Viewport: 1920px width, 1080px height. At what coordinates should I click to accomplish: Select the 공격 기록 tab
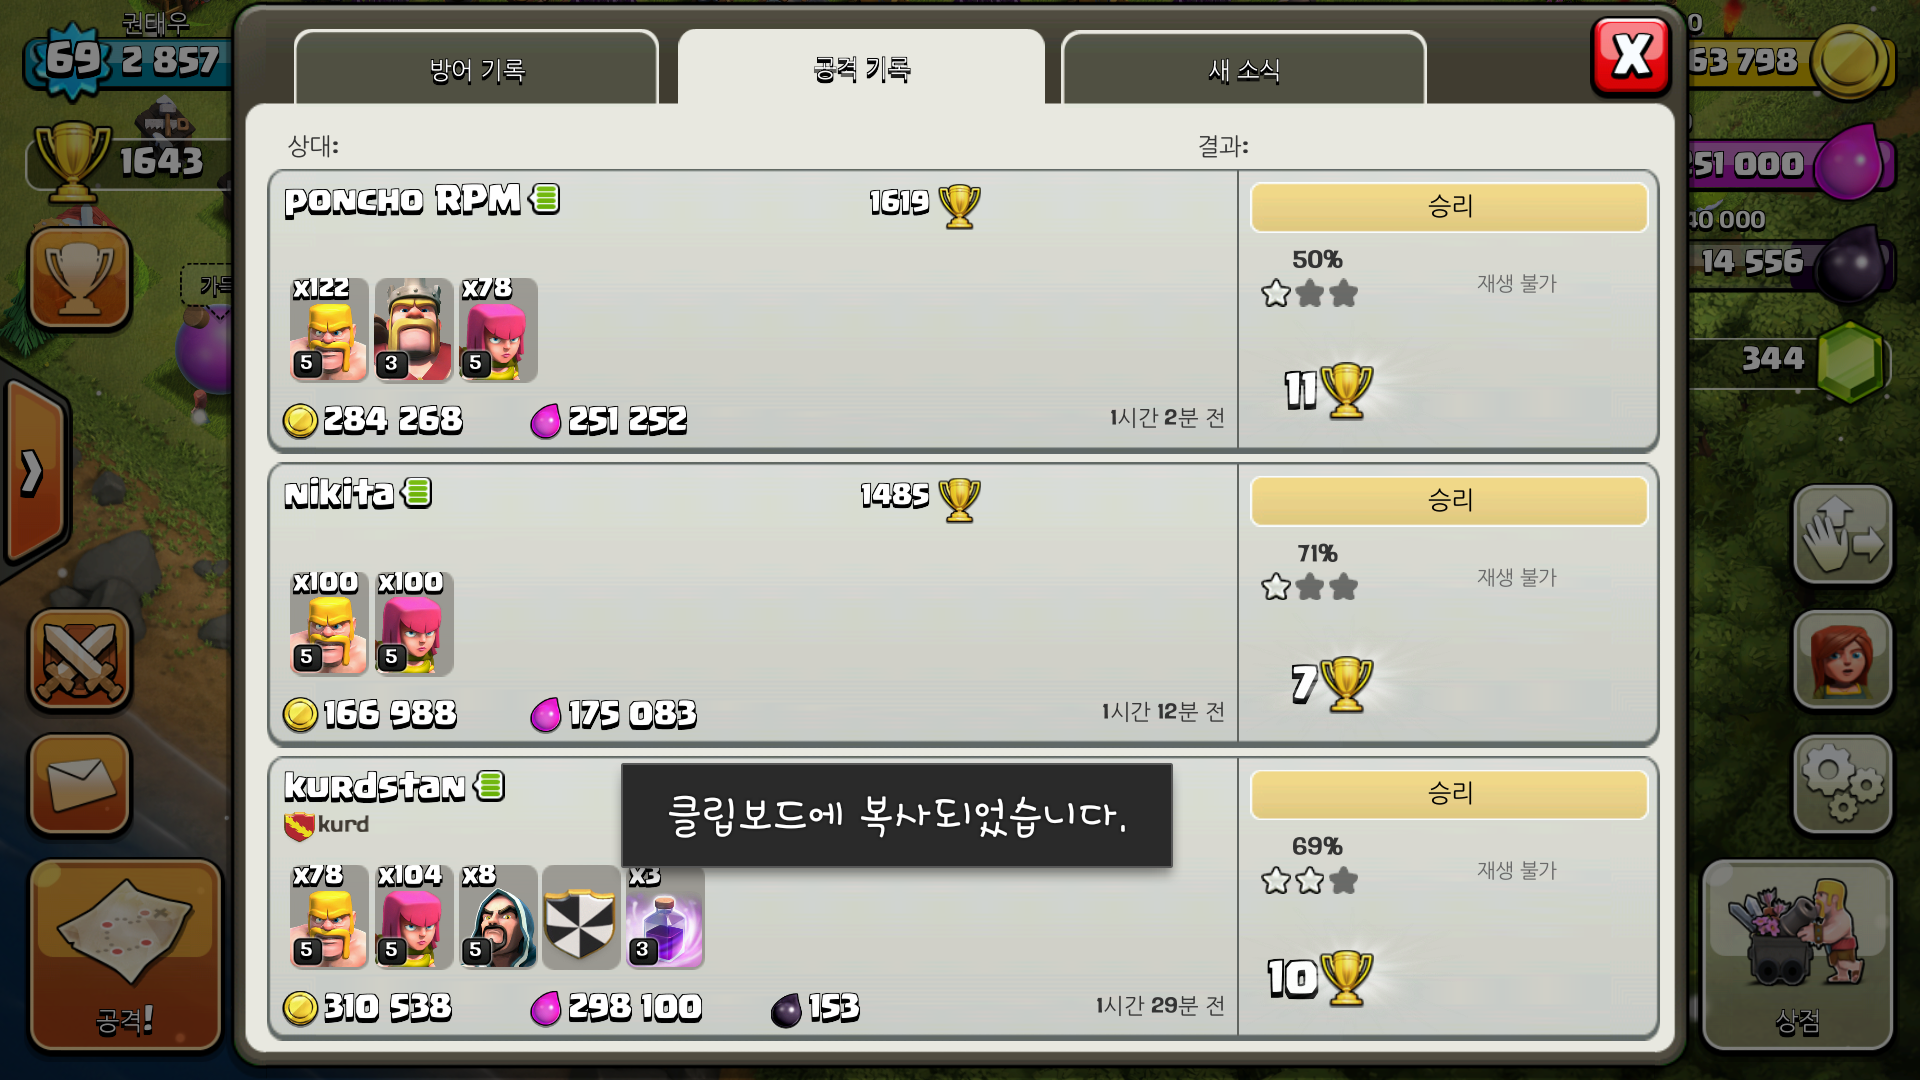click(x=861, y=68)
